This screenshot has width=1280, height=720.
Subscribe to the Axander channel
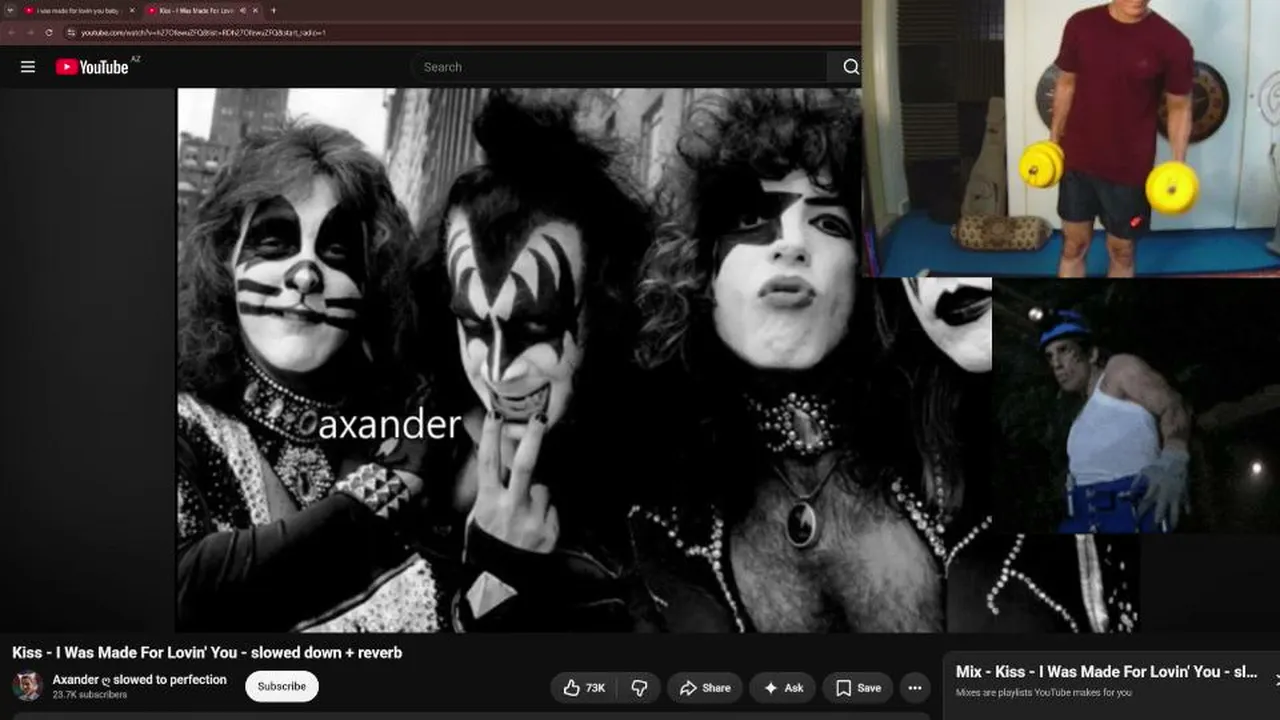pos(282,687)
